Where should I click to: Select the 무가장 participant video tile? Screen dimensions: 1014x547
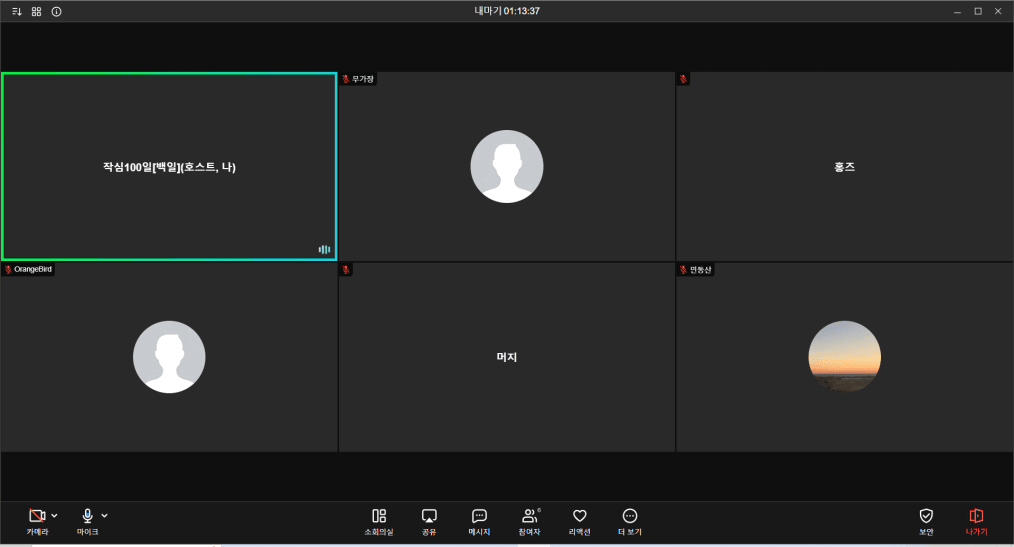pos(506,167)
